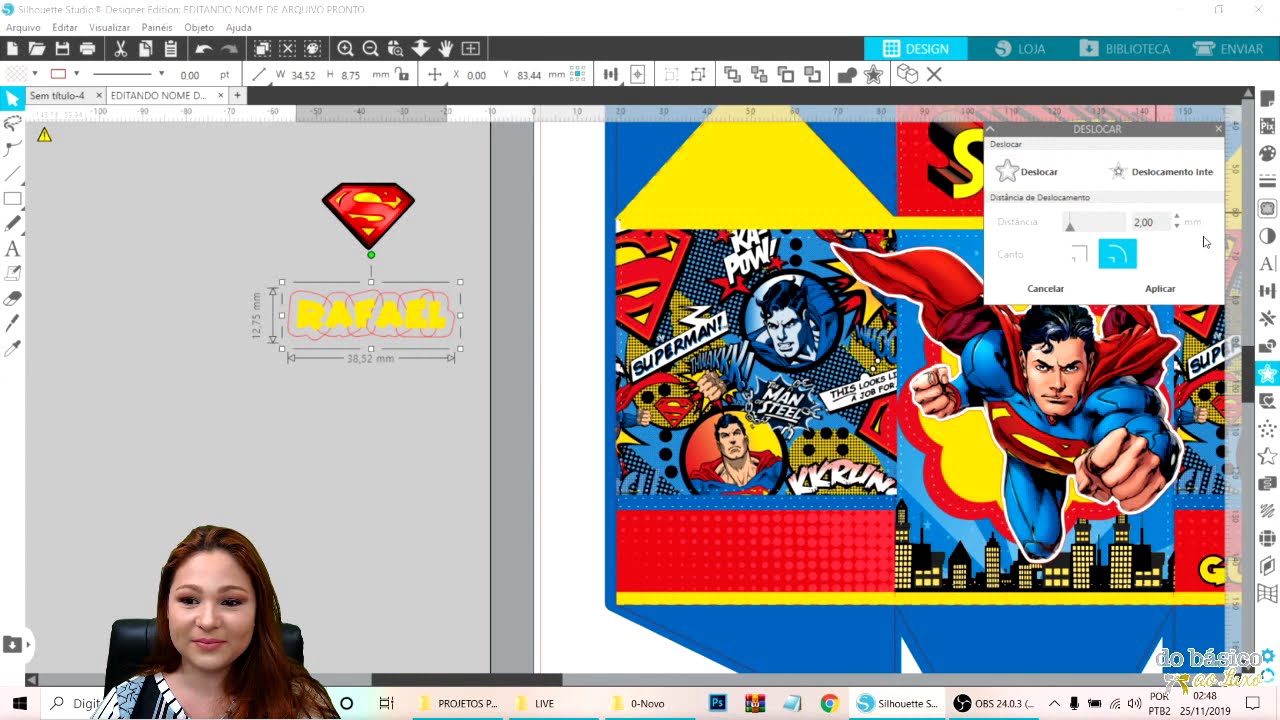1280x720 pixels.
Task: Open the ENVIAR send tab
Action: [x=1228, y=49]
